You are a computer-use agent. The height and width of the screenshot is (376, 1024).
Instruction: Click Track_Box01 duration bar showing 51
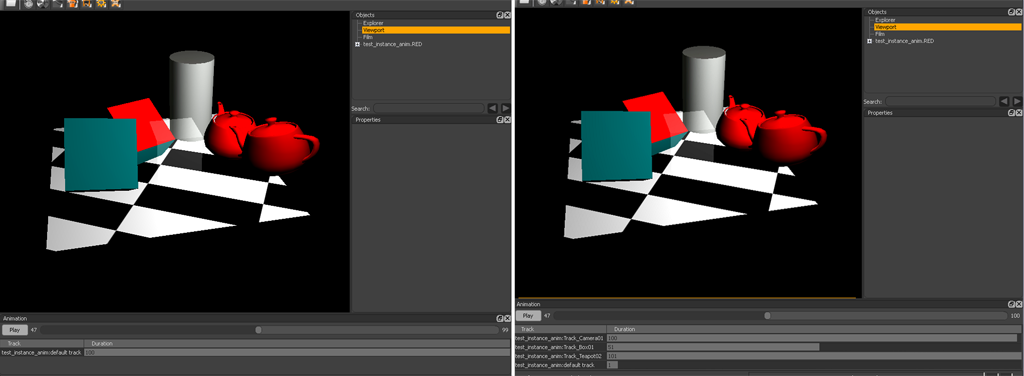pos(712,347)
